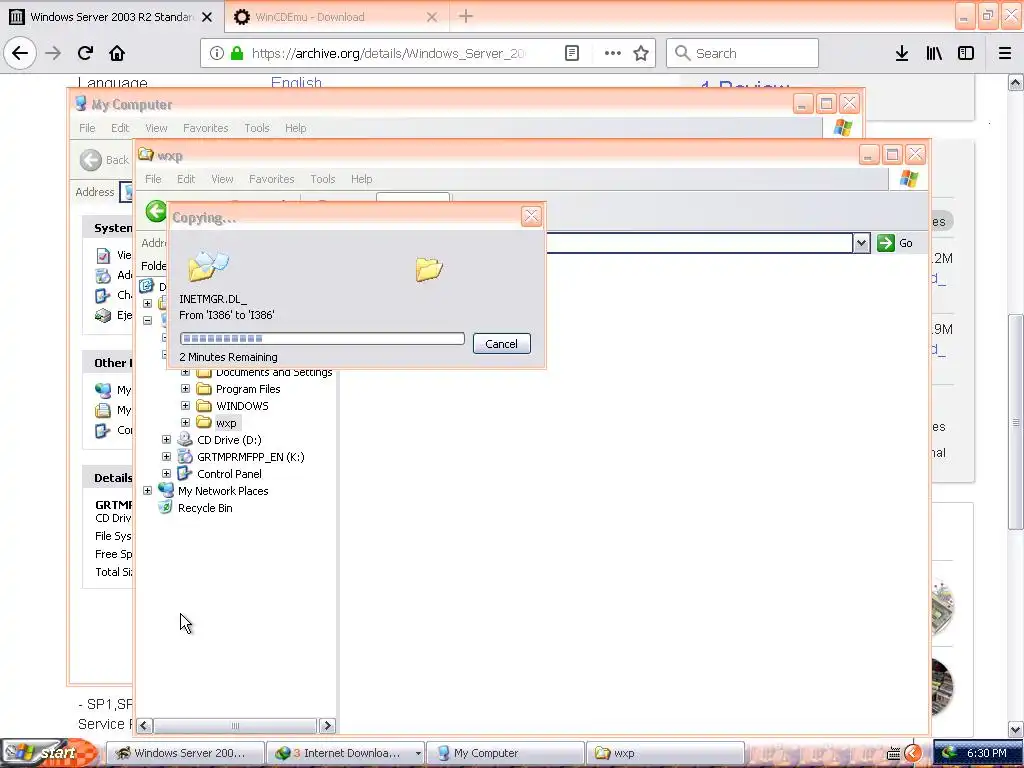Switch to wxp taskbar button
This screenshot has width=1024, height=768.
point(665,753)
